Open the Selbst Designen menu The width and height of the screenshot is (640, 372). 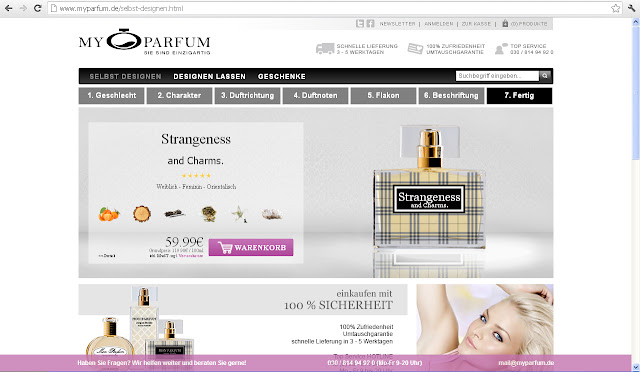[x=125, y=76]
